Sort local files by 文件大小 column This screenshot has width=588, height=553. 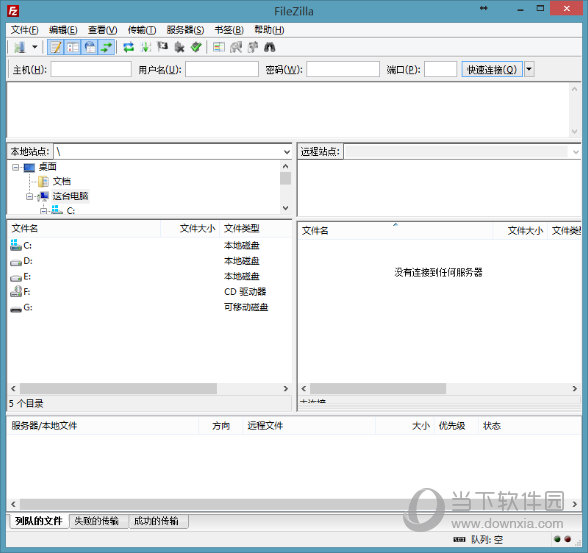pyautogui.click(x=190, y=228)
